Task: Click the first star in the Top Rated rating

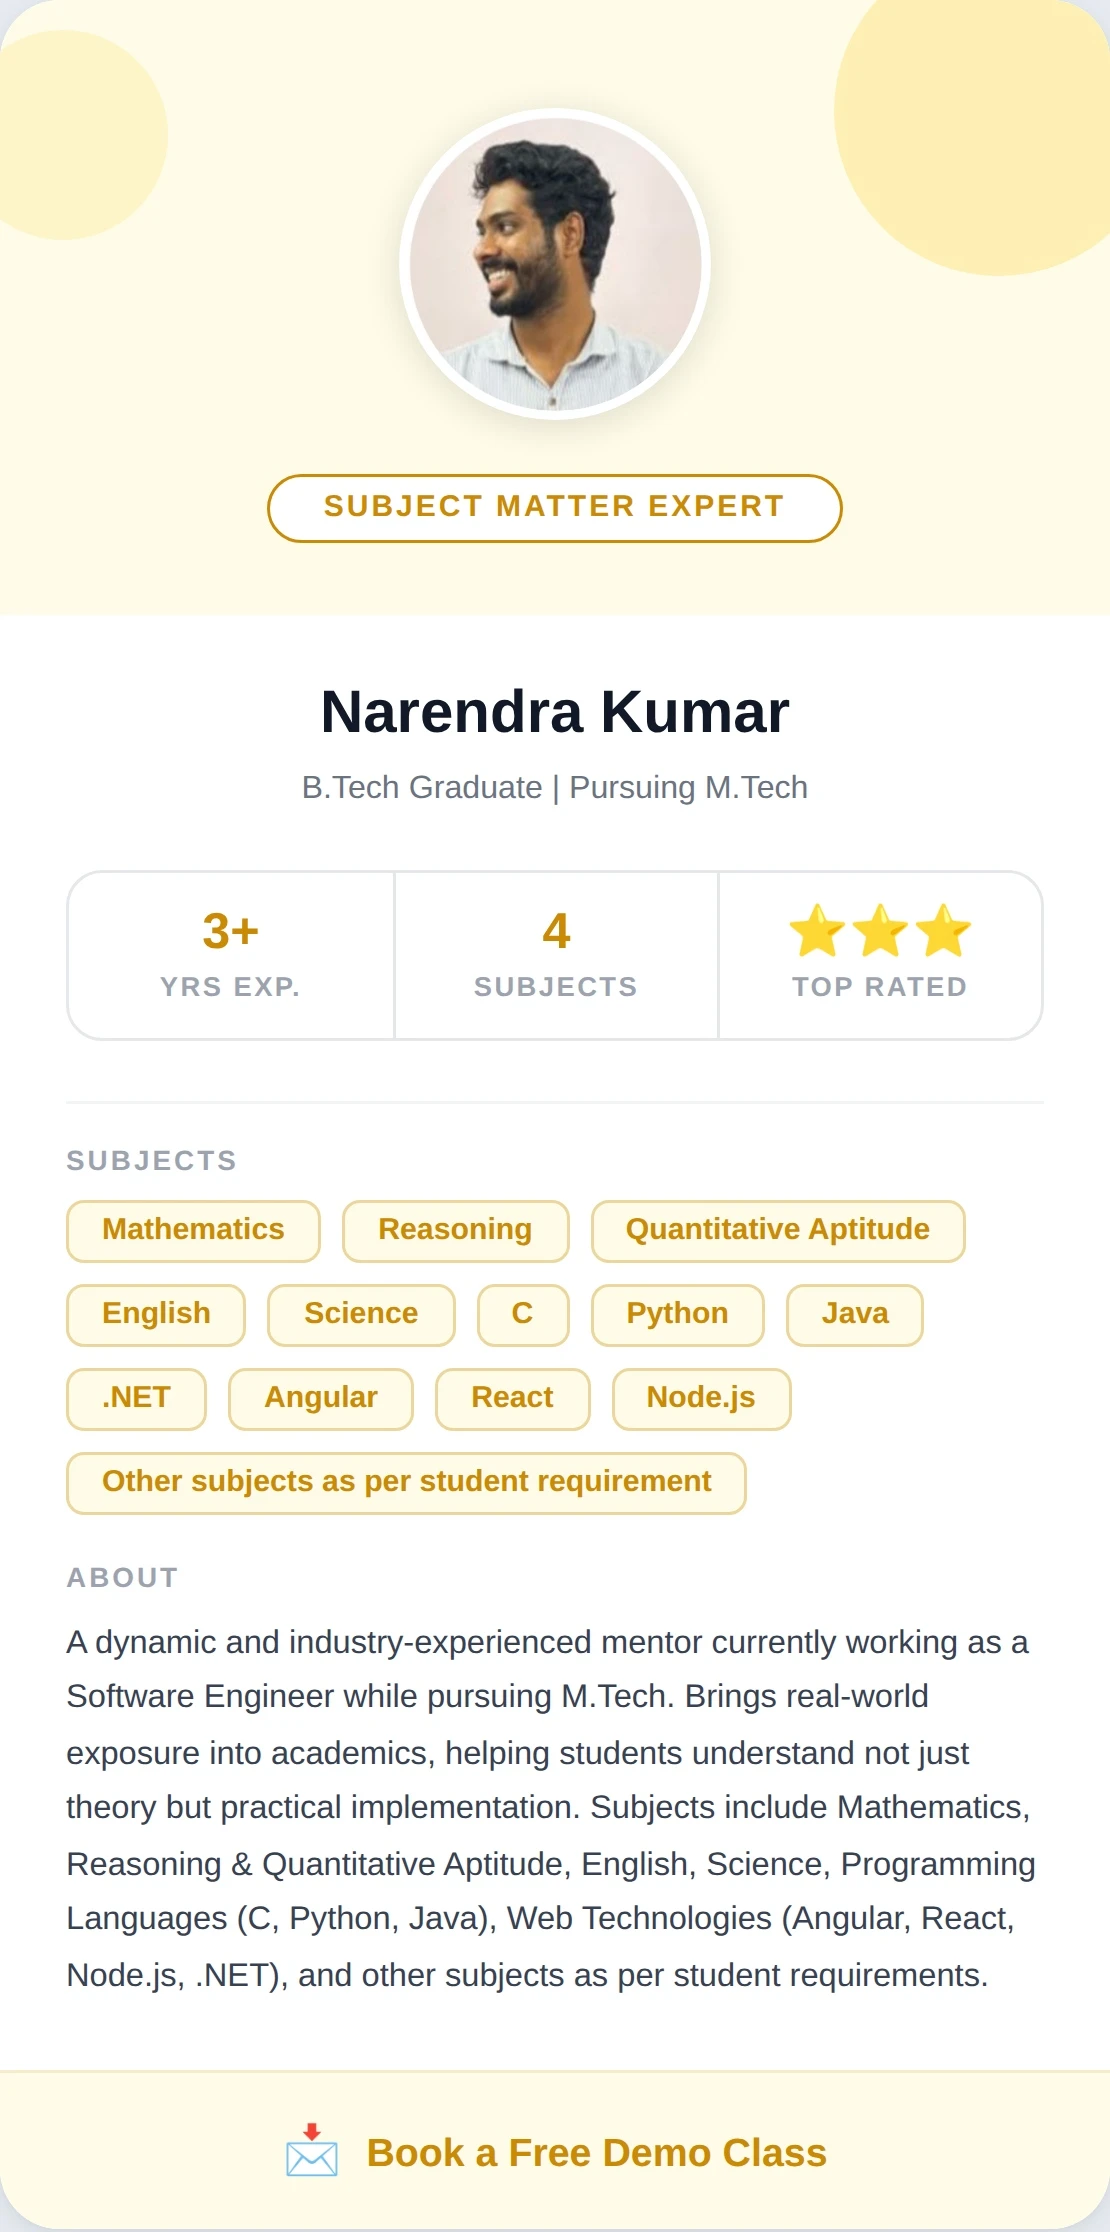Action: [x=817, y=932]
